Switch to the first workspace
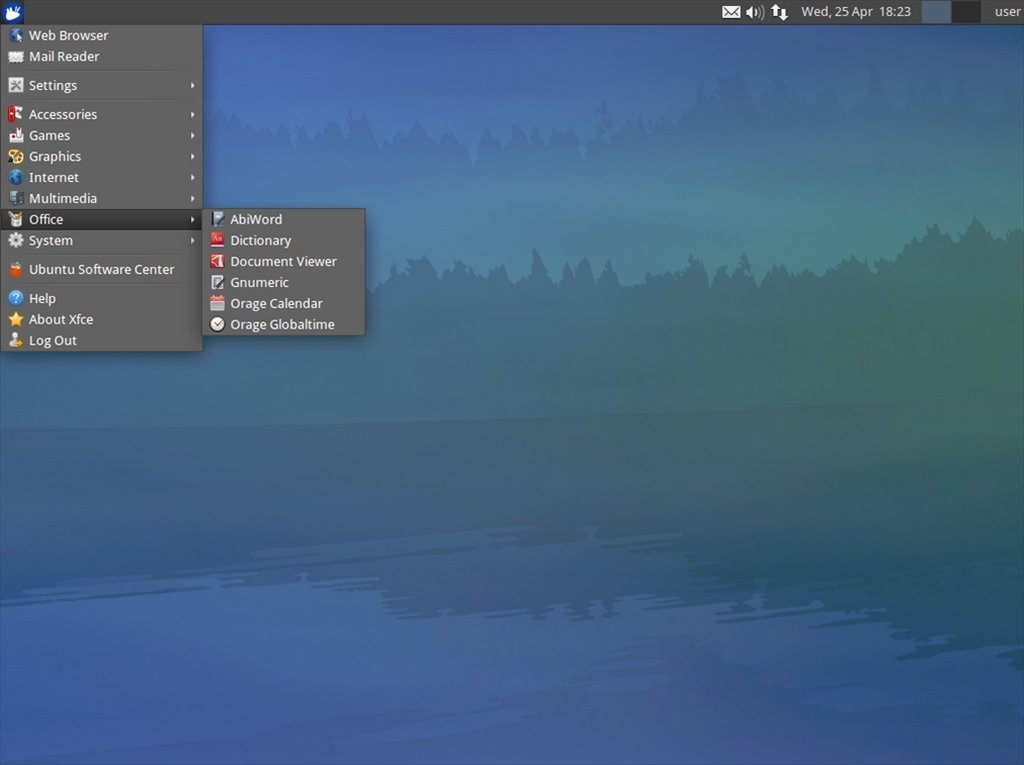 (936, 12)
